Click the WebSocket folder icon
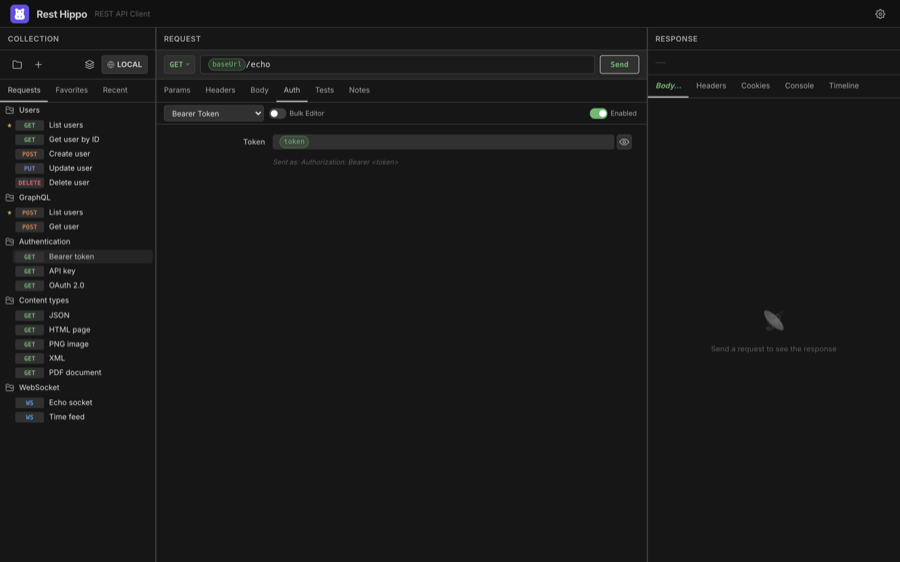This screenshot has height=562, width=900. (x=10, y=387)
